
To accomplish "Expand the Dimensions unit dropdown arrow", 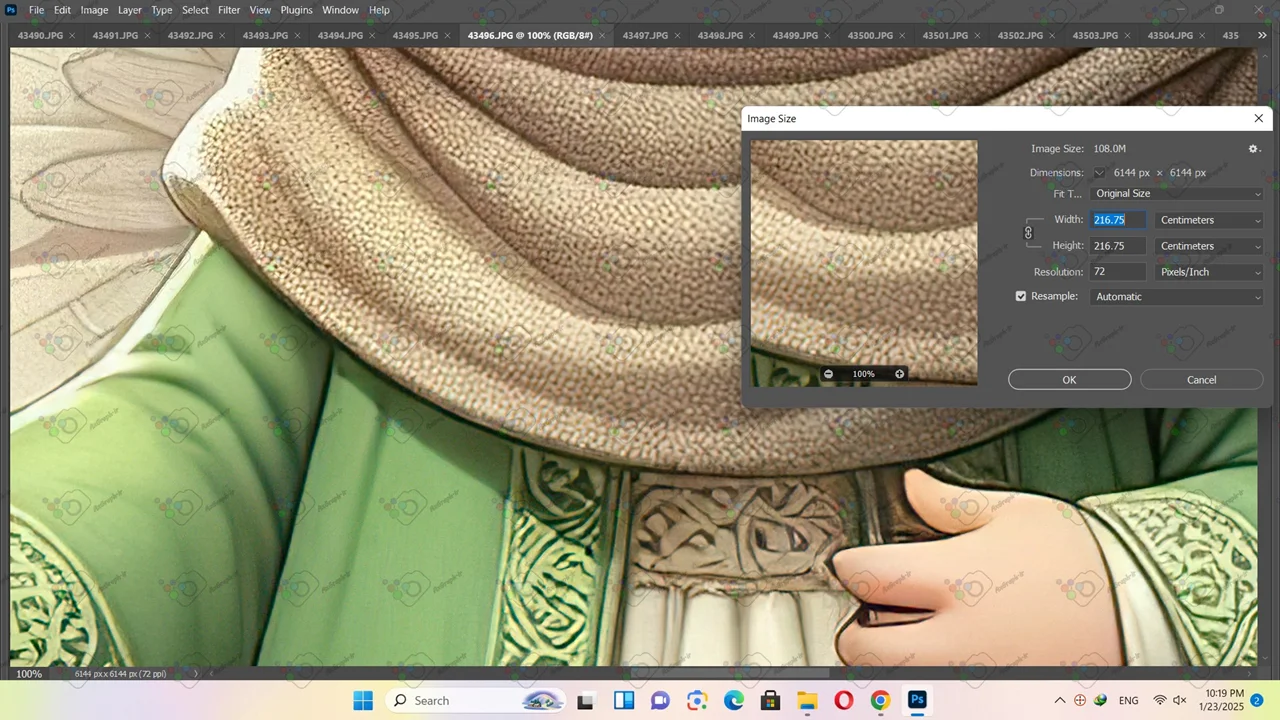I will coord(1099,173).
